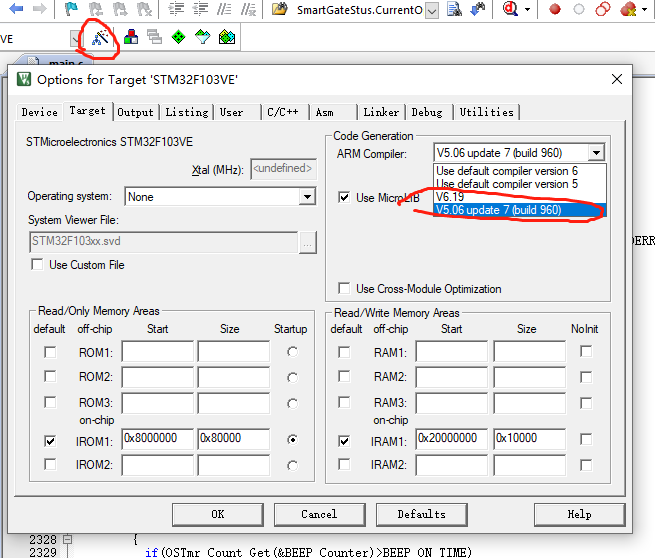The height and width of the screenshot is (558, 655).
Task: Choose Use default compiler version 5
Action: [520, 184]
